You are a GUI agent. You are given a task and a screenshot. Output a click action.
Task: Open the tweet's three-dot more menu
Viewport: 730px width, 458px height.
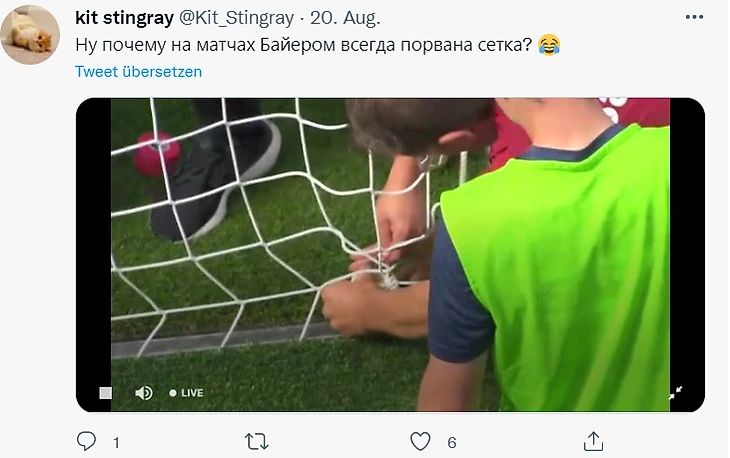click(694, 17)
